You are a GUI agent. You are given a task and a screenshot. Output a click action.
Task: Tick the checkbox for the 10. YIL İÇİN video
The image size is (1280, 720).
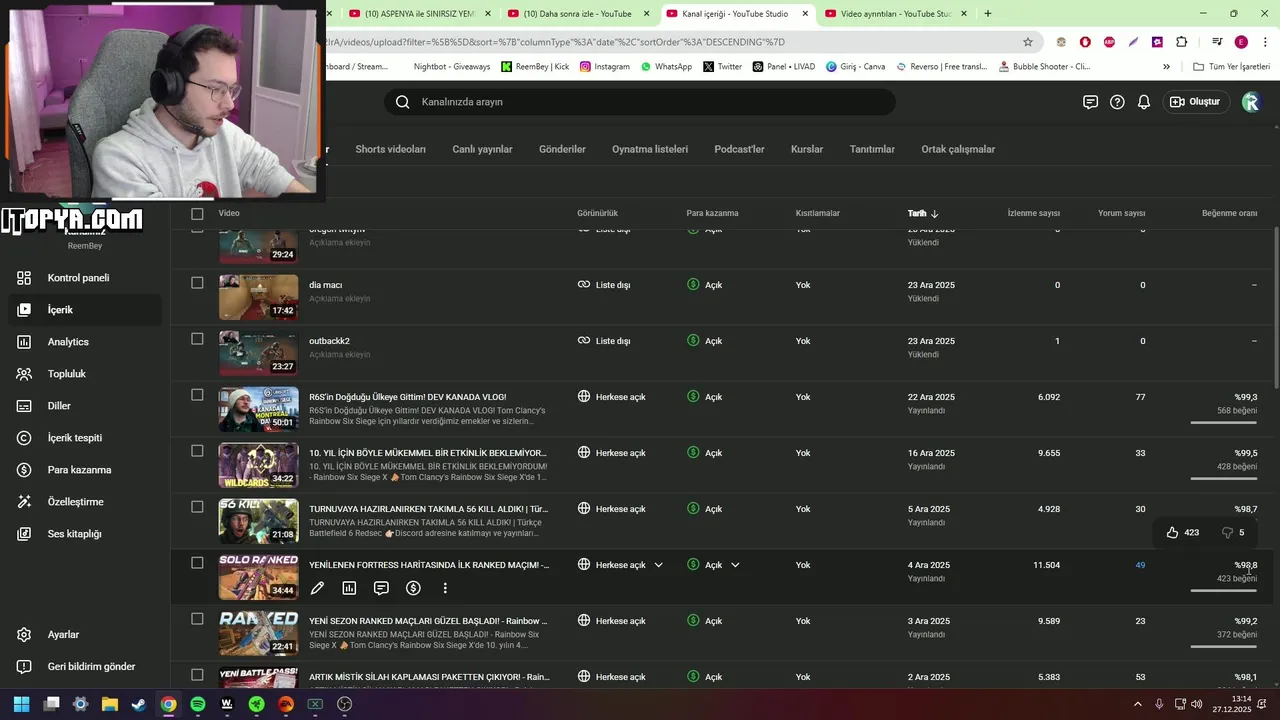(x=197, y=451)
